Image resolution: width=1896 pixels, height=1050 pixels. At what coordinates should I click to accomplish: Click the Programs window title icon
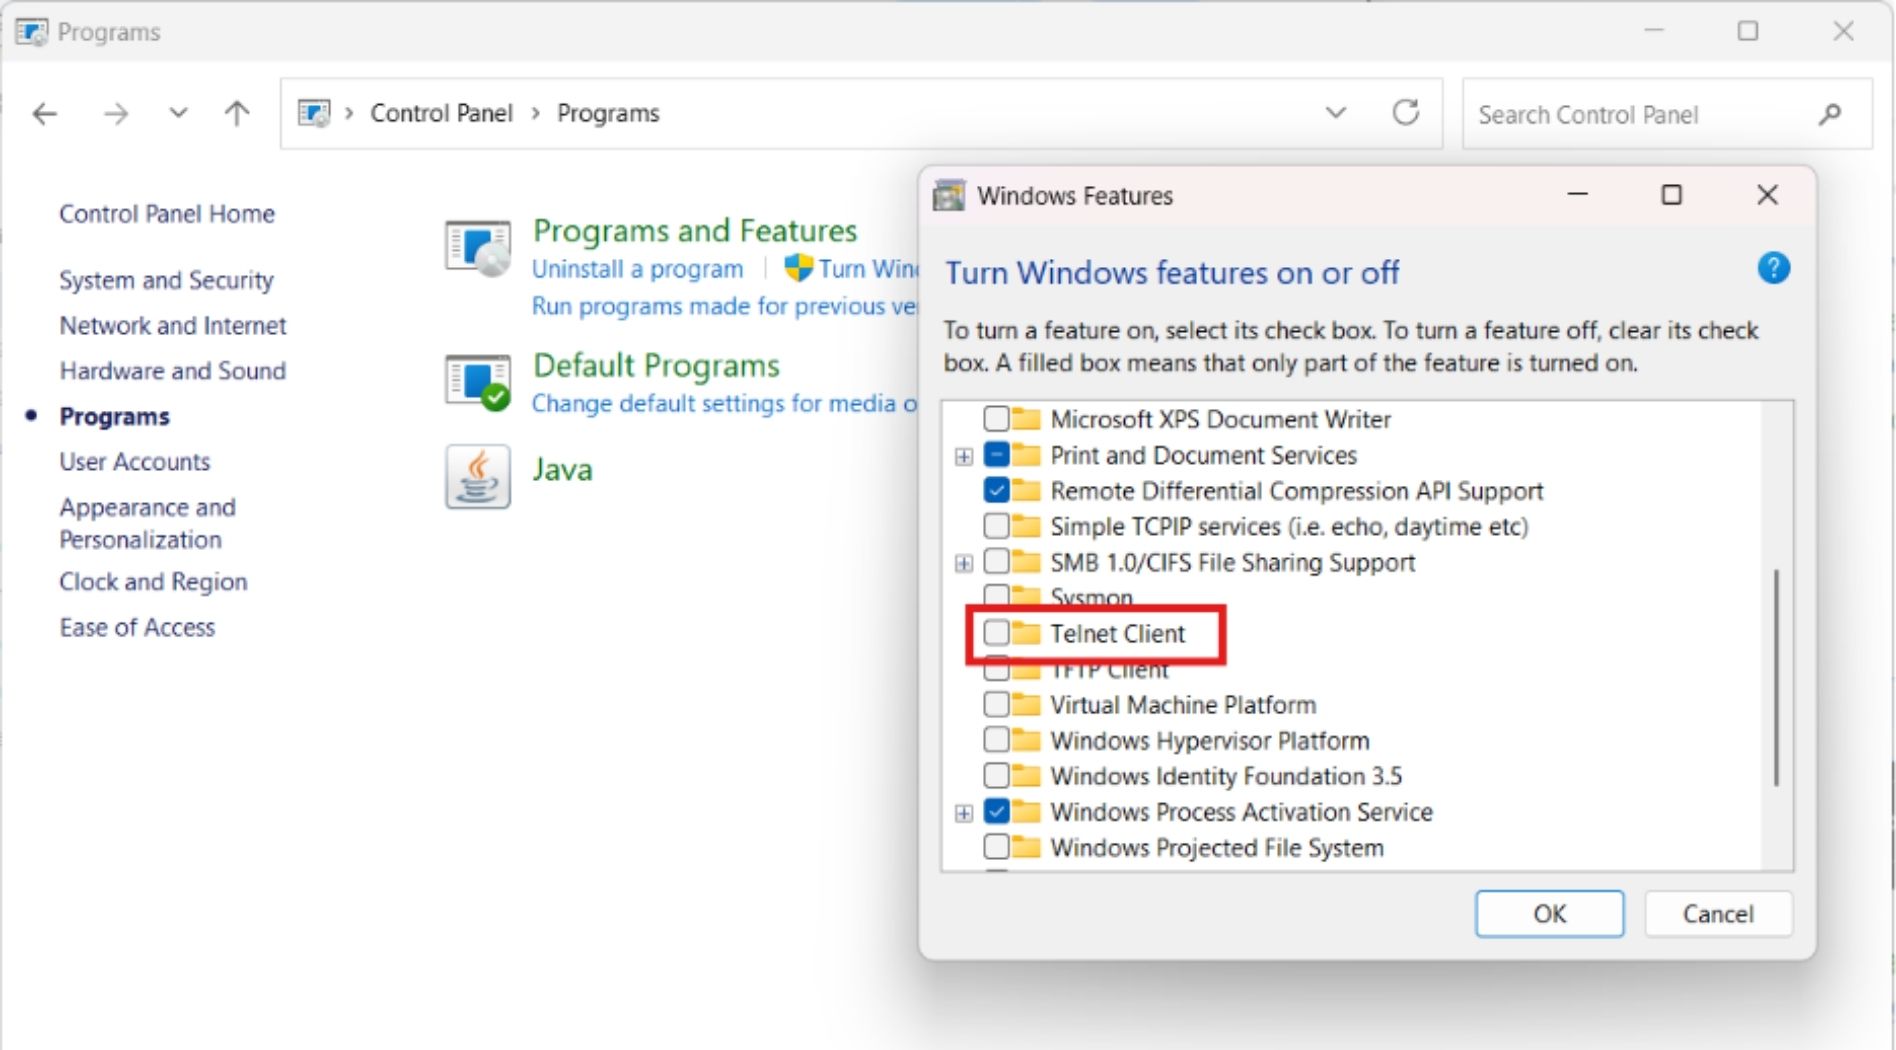pyautogui.click(x=32, y=32)
